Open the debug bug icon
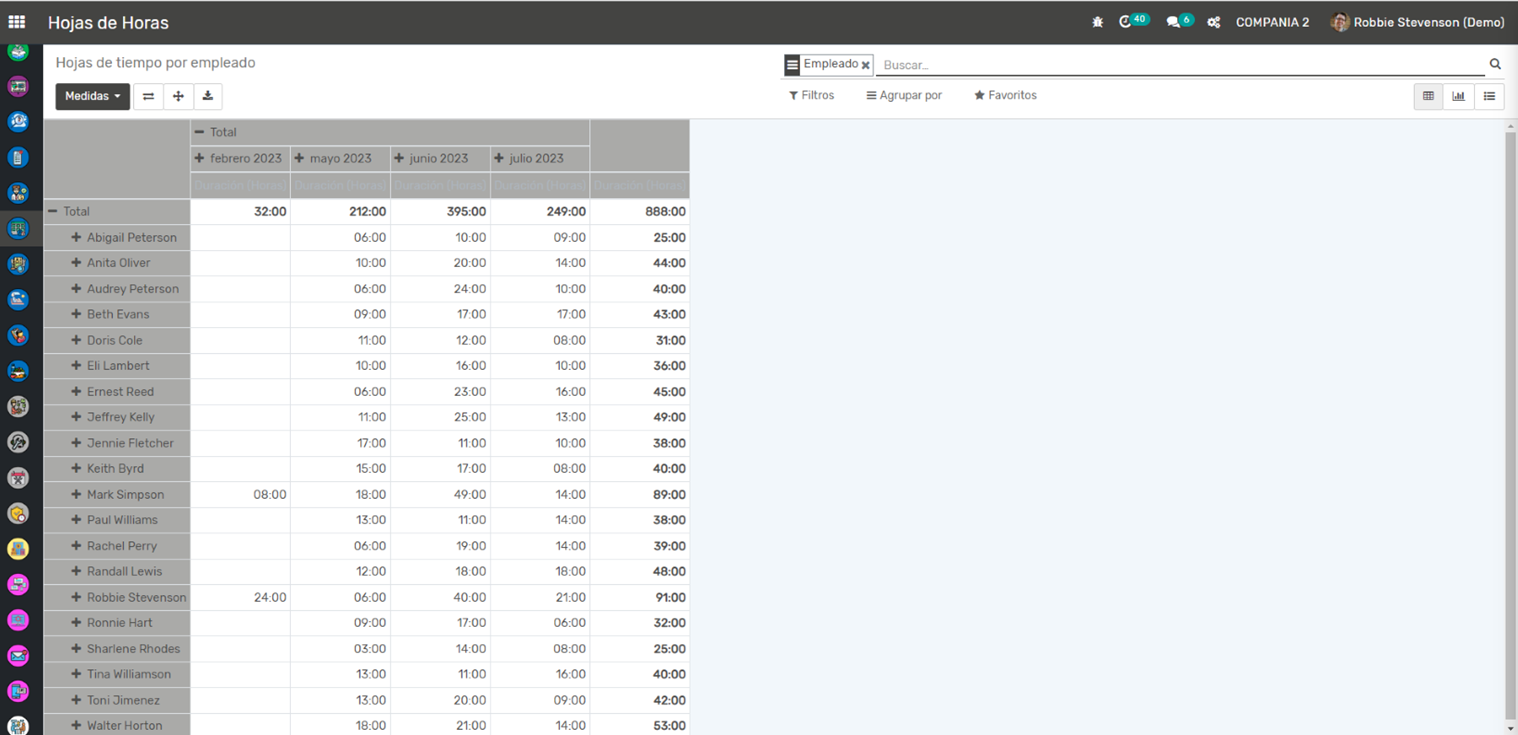The width and height of the screenshot is (1518, 735). 1097,22
